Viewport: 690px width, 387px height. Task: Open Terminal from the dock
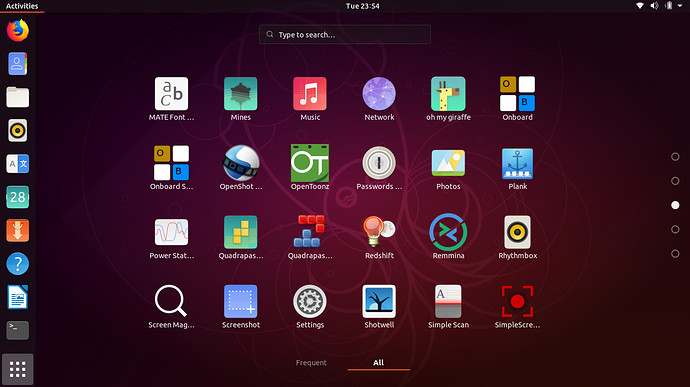pos(18,330)
